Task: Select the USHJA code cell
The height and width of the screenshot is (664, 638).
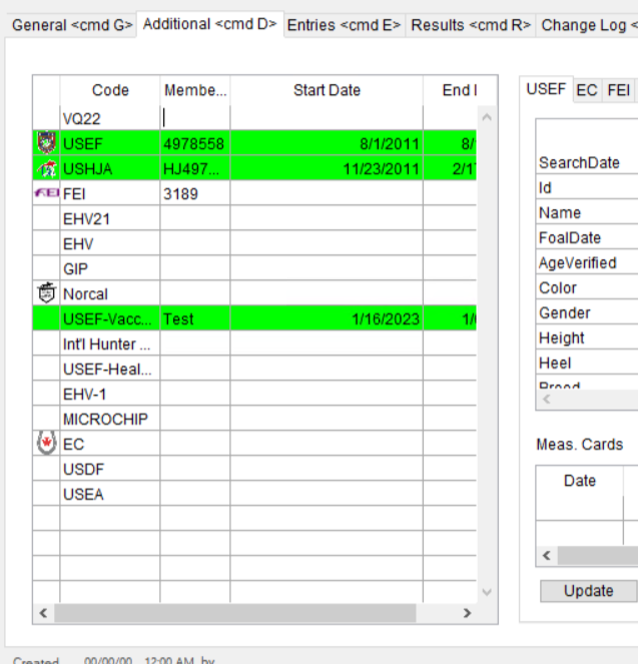Action: tap(110, 169)
